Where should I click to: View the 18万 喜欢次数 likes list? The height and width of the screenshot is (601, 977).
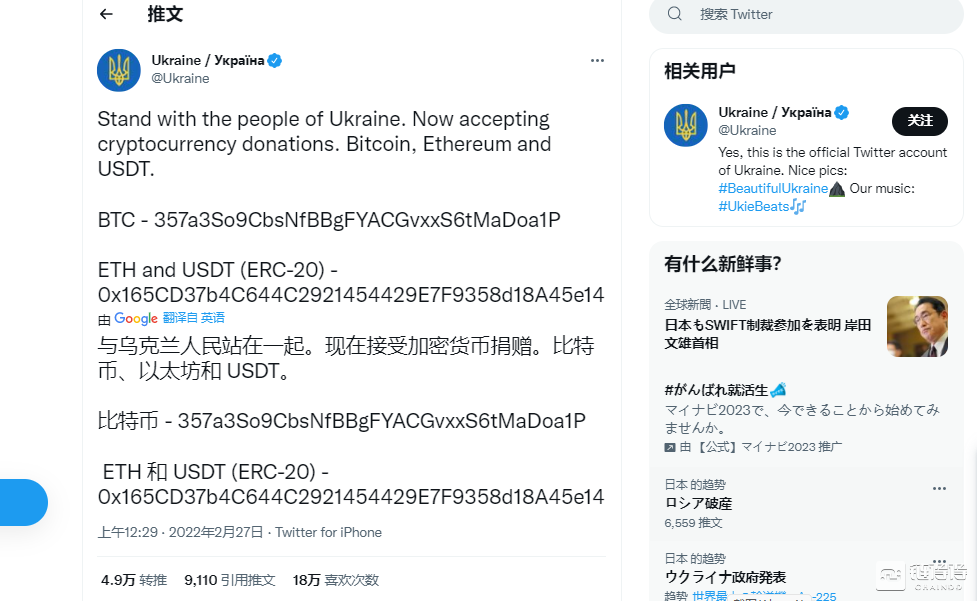tap(335, 580)
